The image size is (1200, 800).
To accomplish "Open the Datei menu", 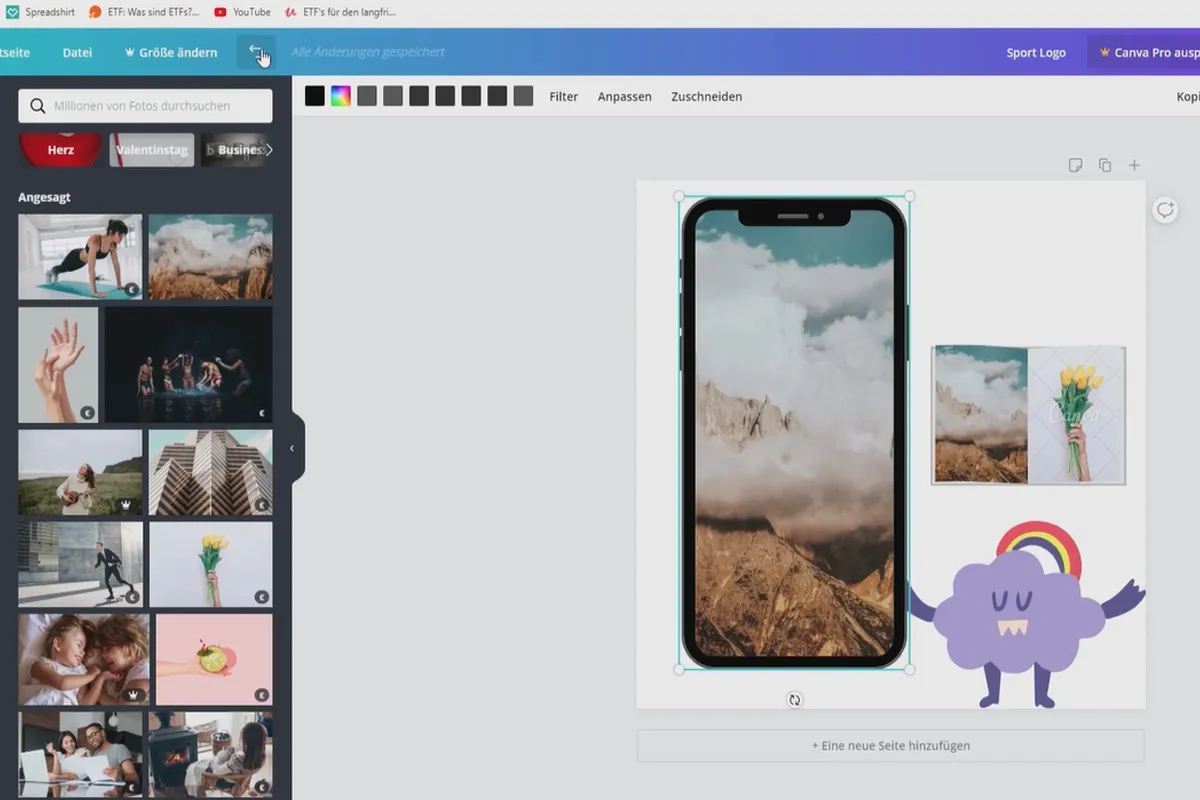I will [77, 52].
